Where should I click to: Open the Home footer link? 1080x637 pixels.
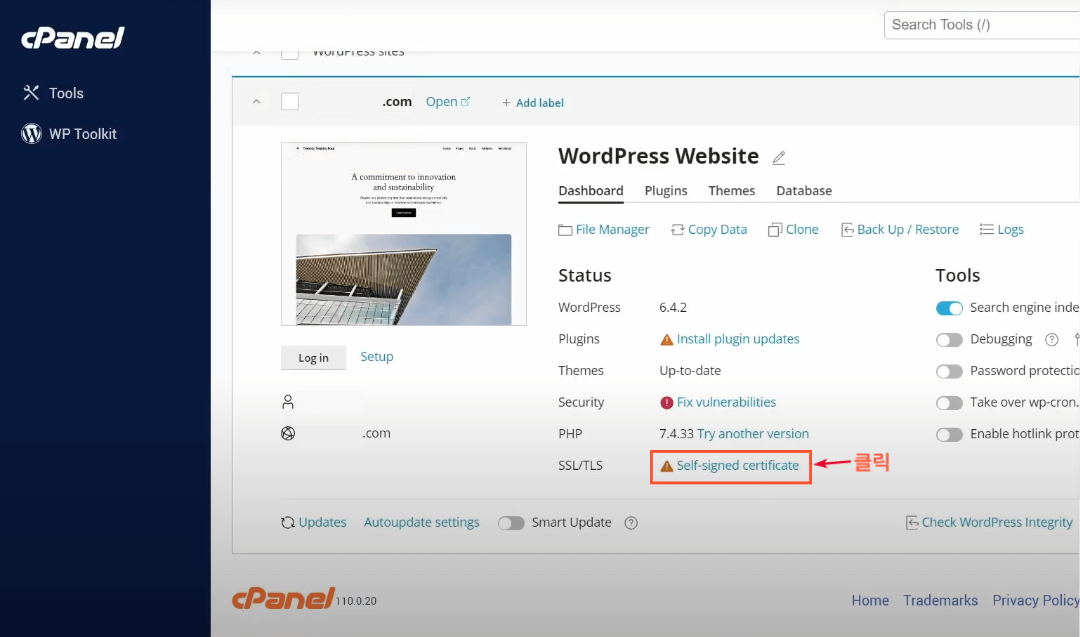[x=870, y=601]
